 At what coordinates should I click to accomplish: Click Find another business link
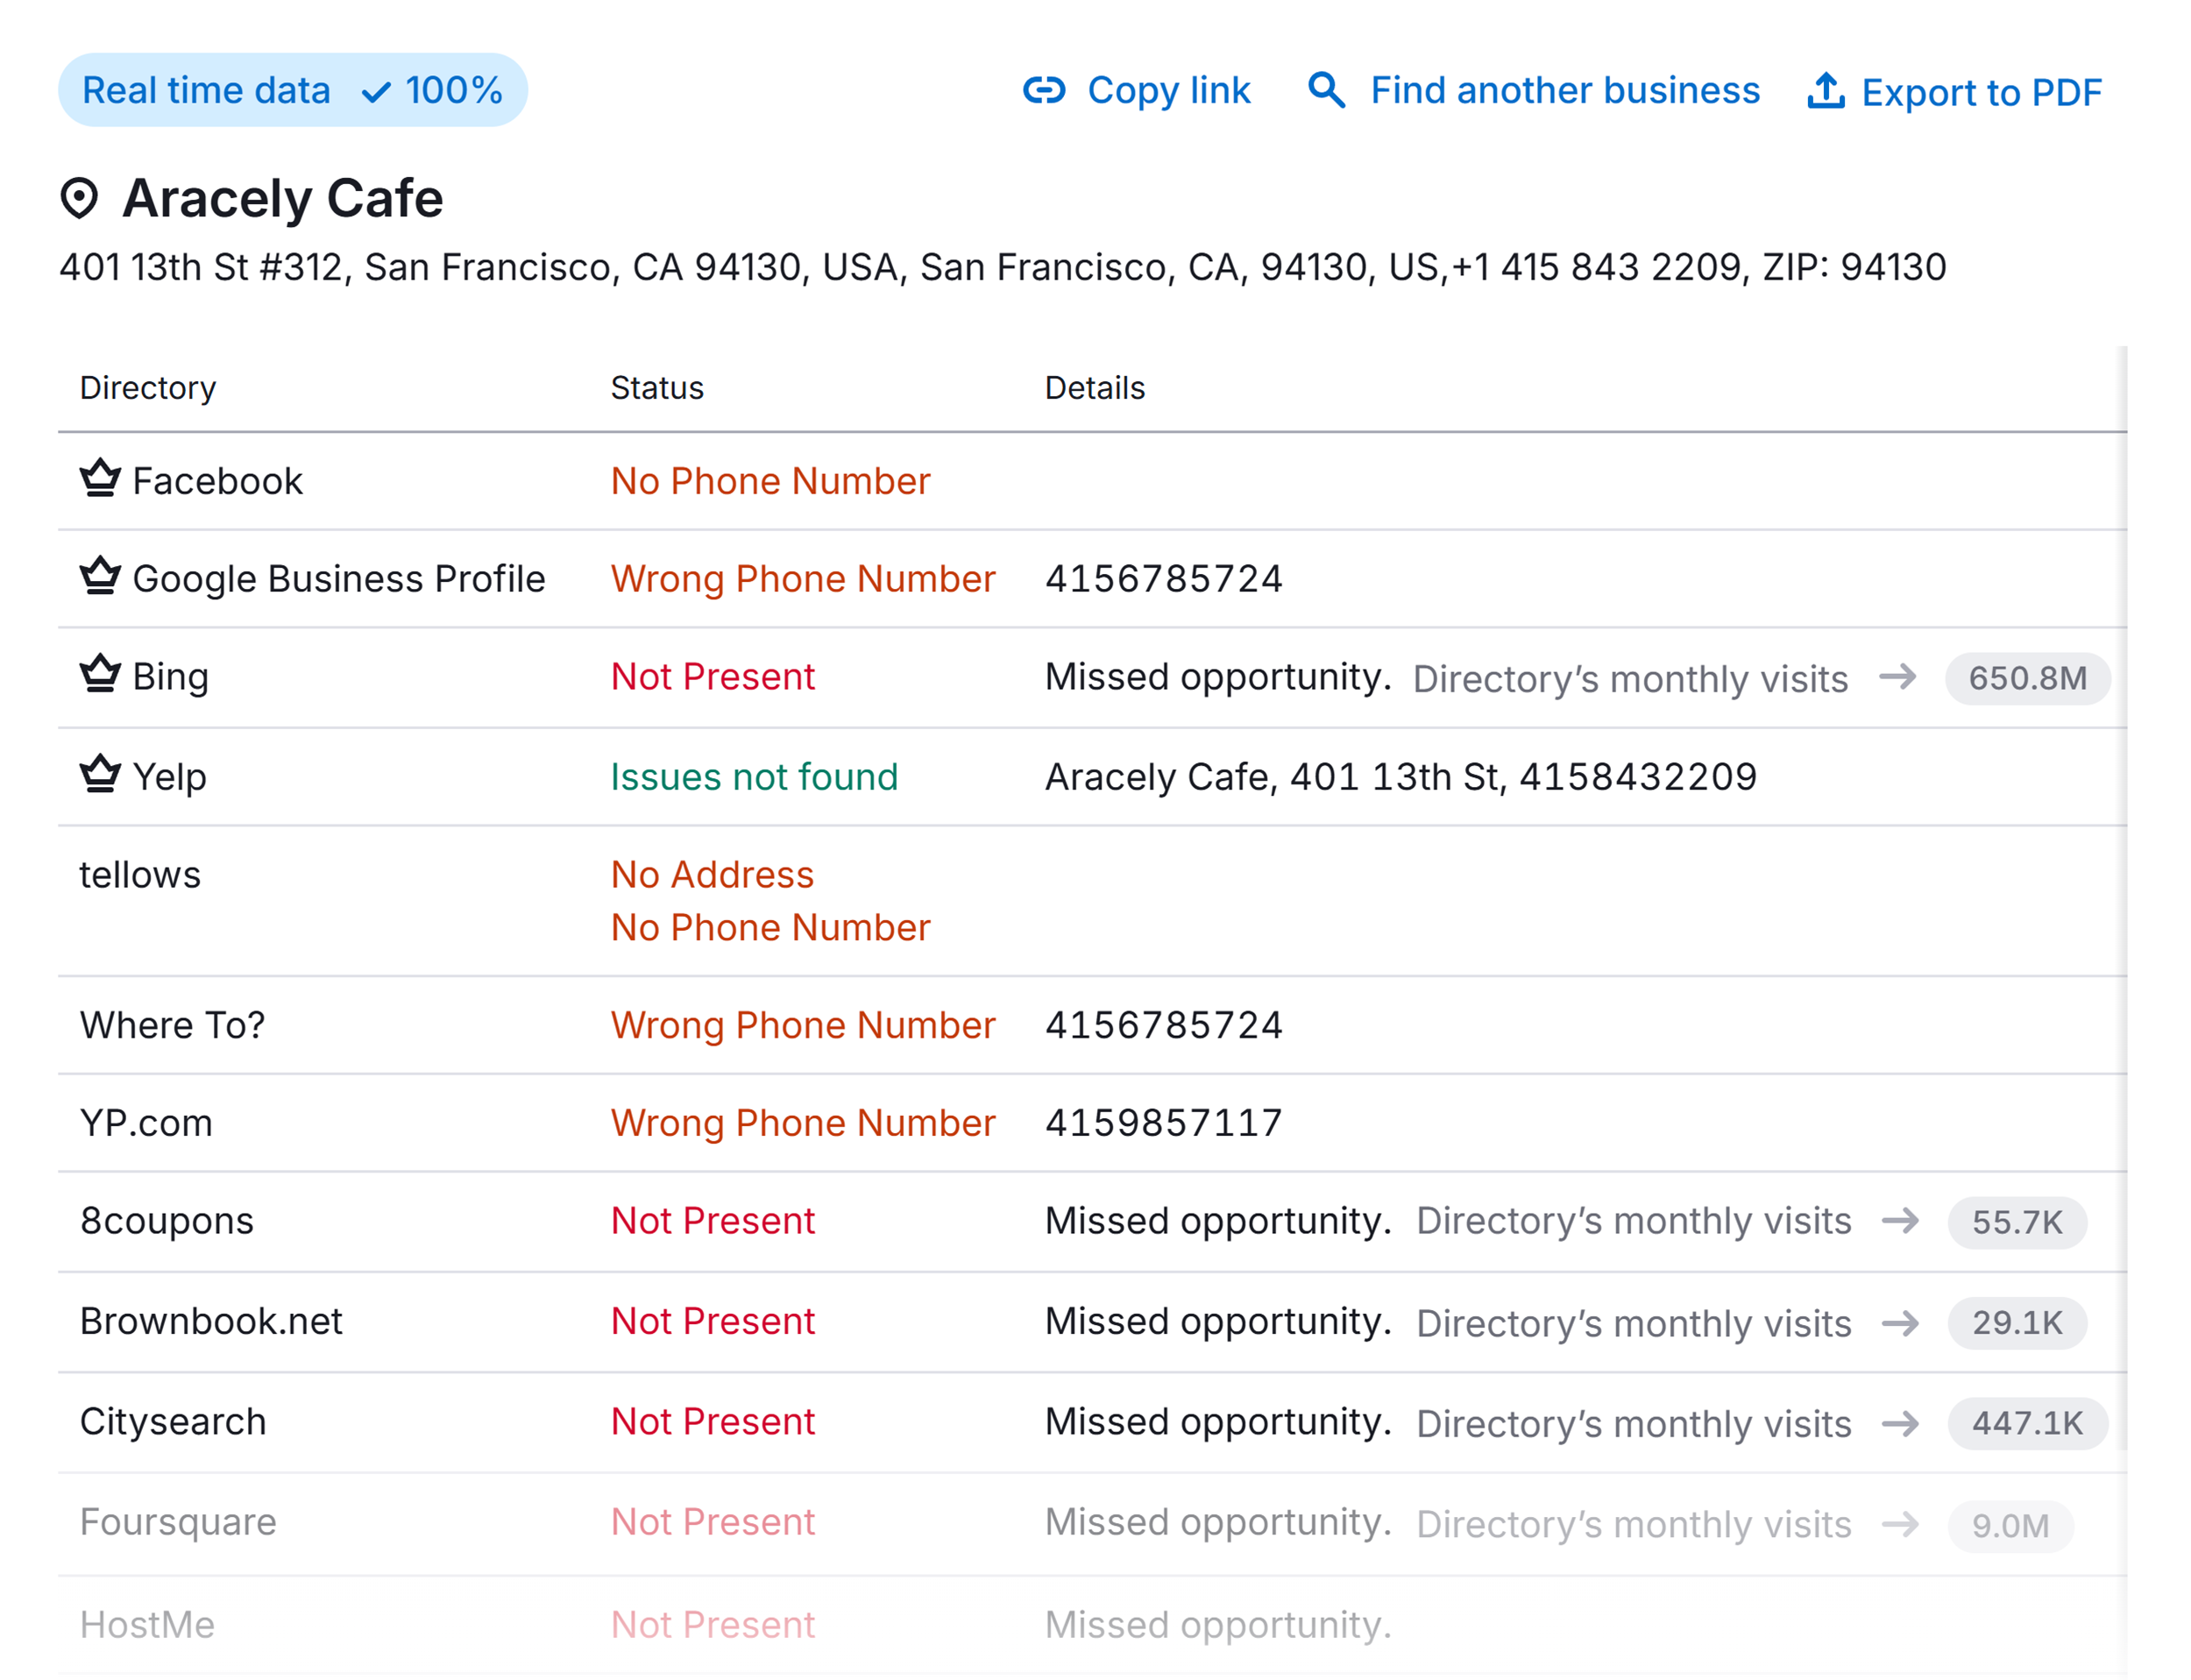(x=1565, y=90)
